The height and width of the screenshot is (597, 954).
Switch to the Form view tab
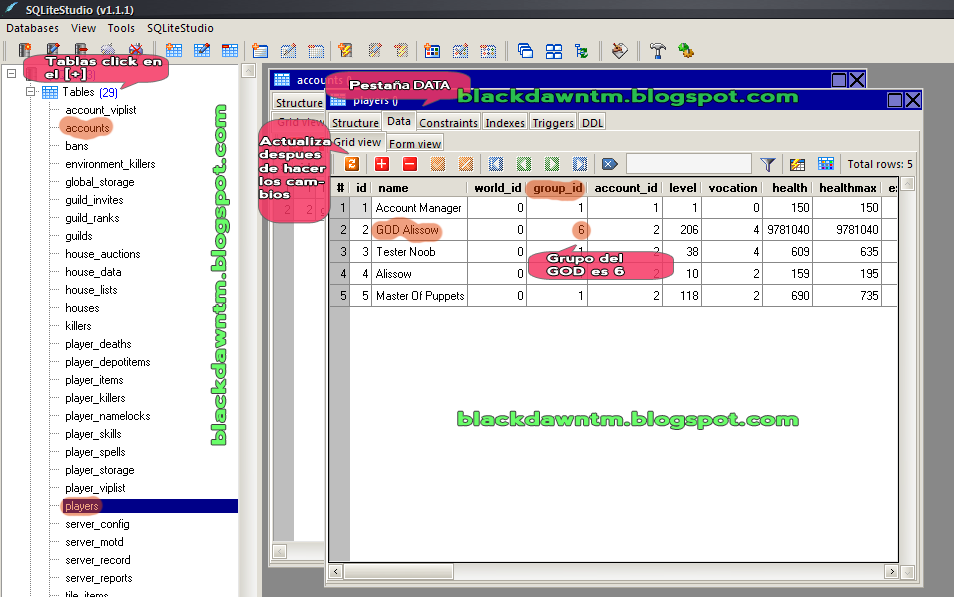pos(415,144)
